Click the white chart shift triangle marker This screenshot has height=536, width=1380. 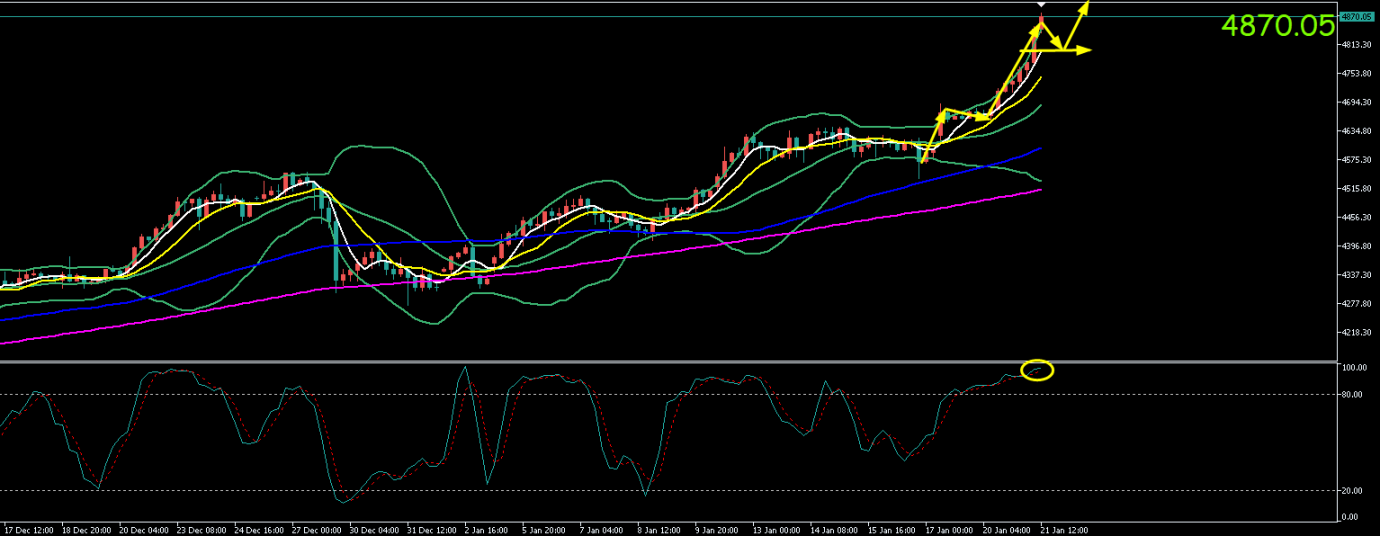pos(1041,4)
